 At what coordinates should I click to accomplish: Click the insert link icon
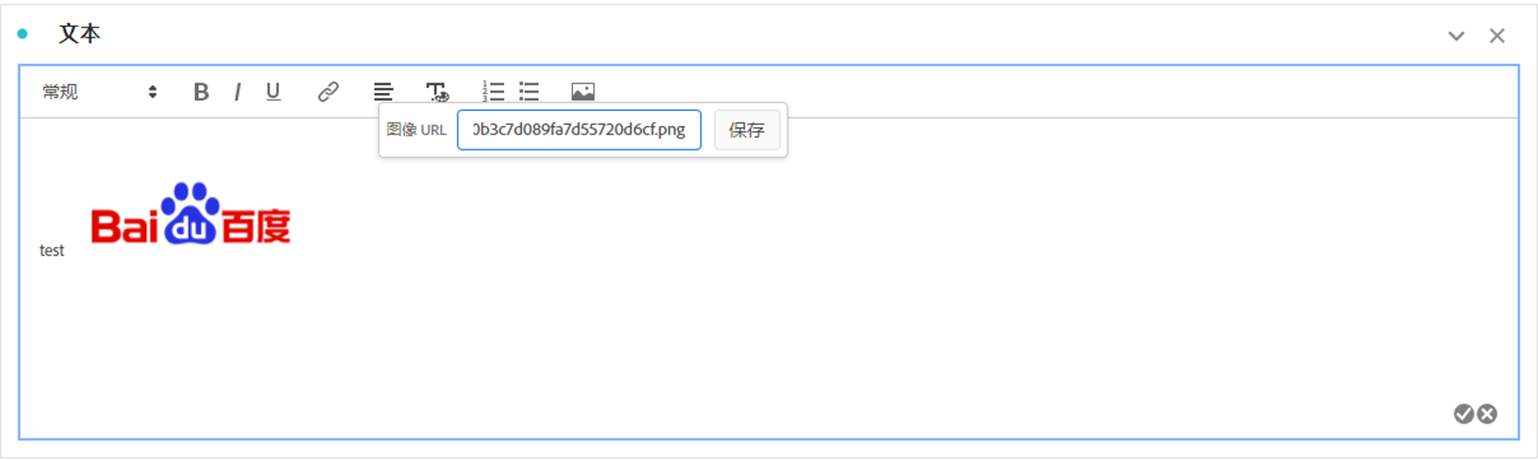tap(328, 92)
